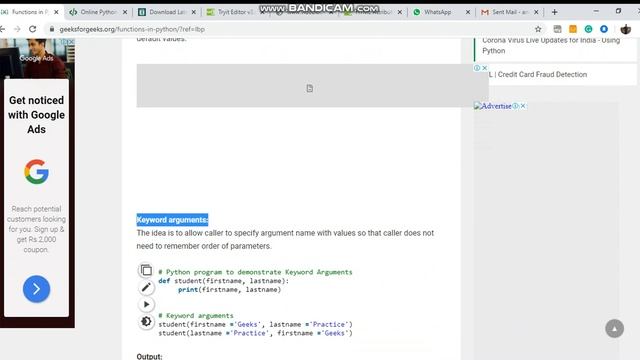The image size is (640, 360).
Task: Click the def student(firstname, lastname) code line
Action: click(x=224, y=281)
